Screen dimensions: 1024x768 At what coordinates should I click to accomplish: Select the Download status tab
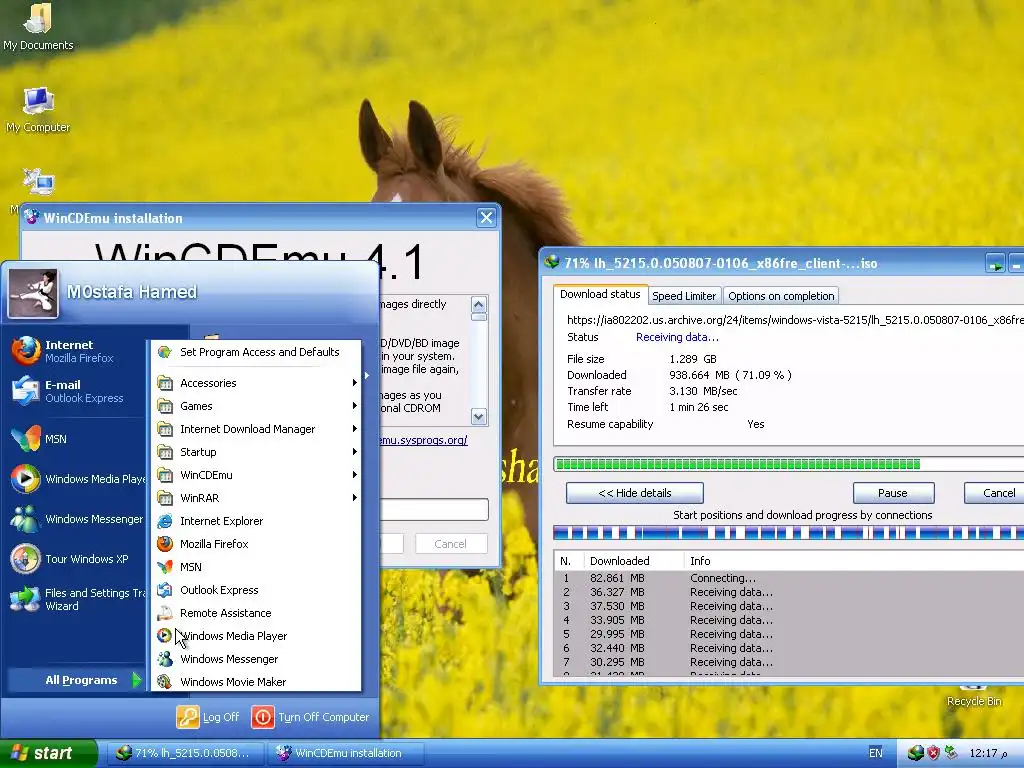coord(600,294)
